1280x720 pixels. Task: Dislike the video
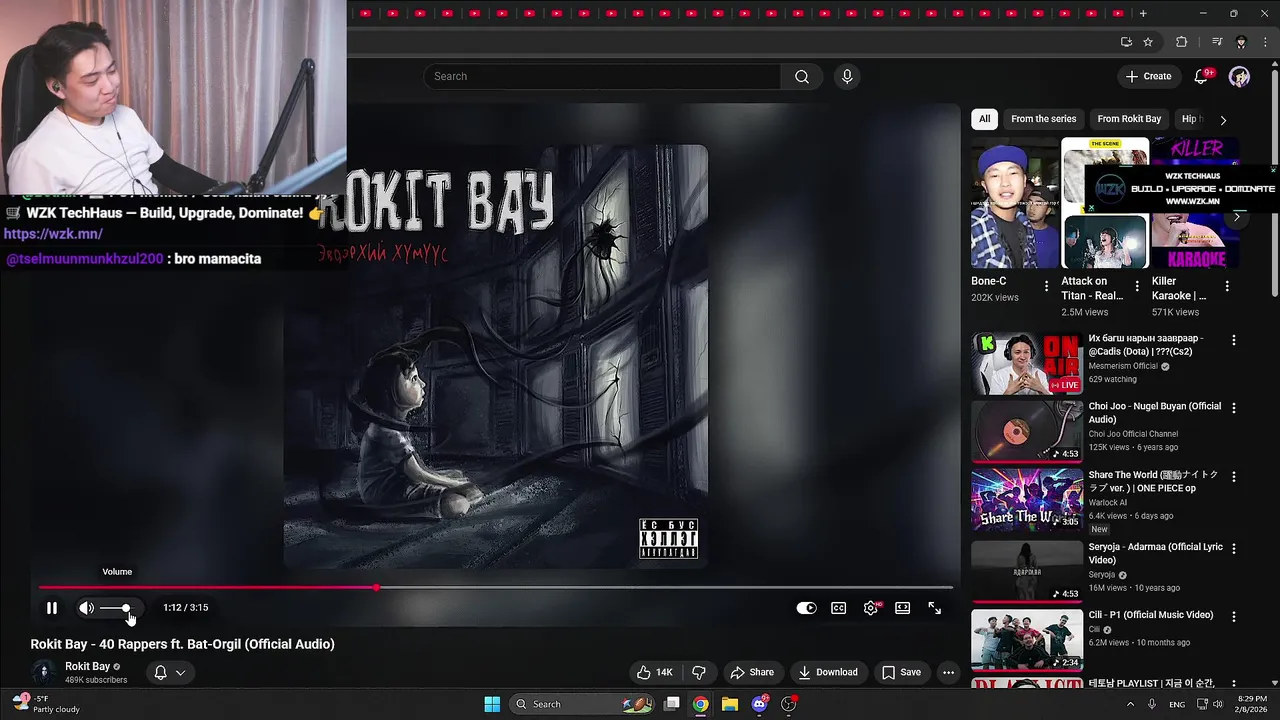(700, 672)
